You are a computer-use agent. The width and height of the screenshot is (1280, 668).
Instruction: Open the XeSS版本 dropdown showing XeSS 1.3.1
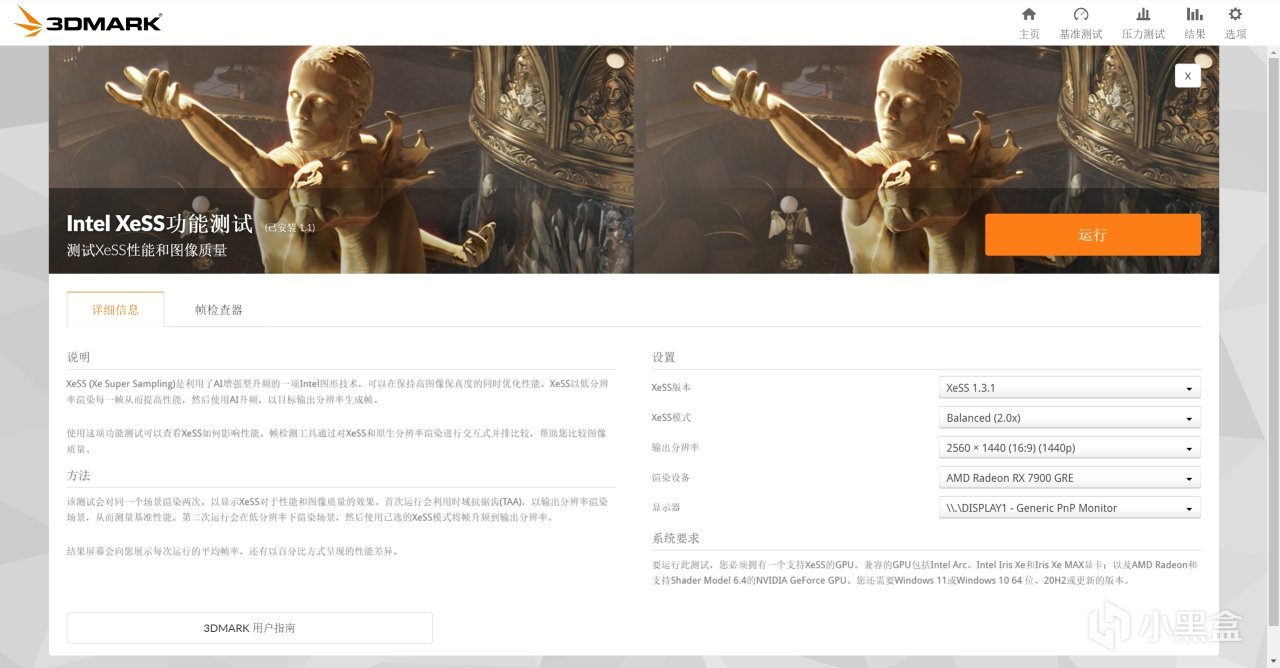point(1070,388)
